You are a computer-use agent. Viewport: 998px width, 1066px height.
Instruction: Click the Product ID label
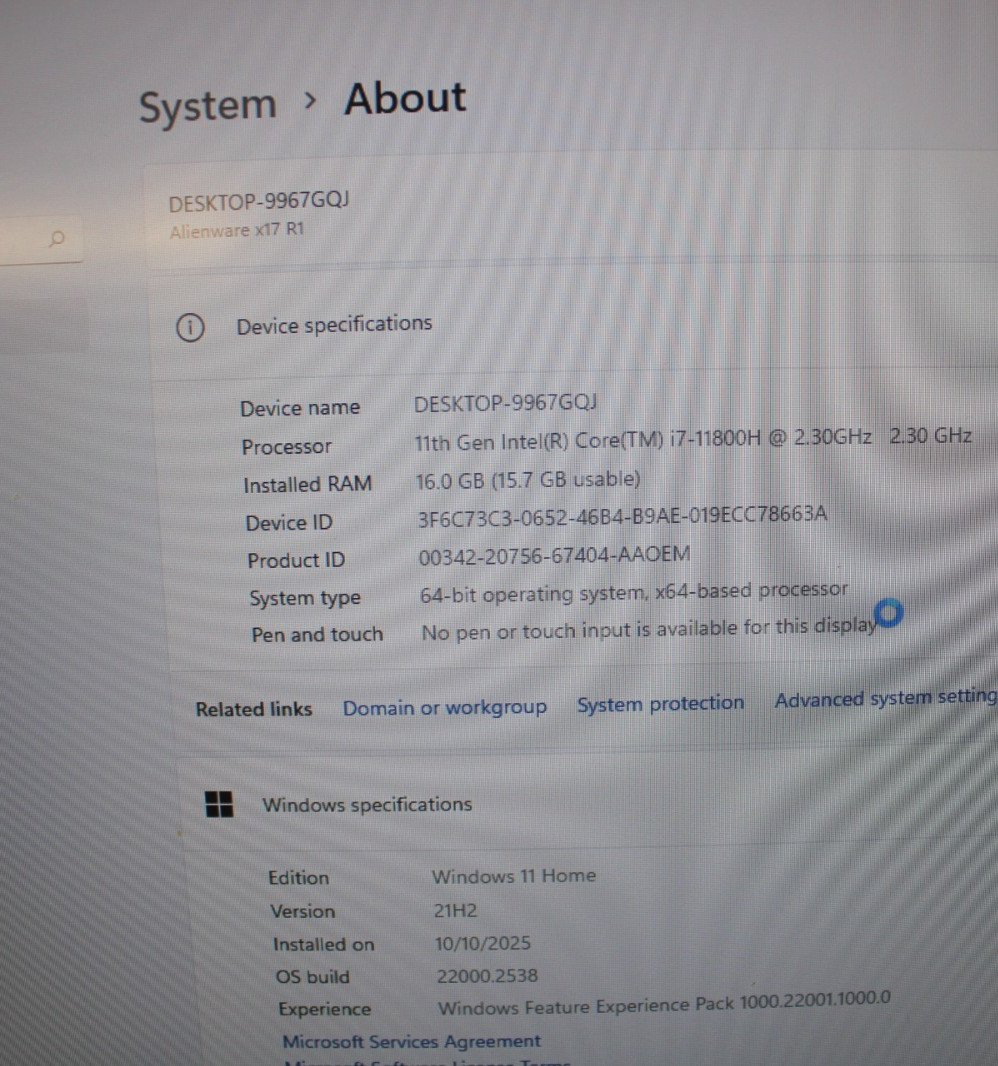pos(296,560)
